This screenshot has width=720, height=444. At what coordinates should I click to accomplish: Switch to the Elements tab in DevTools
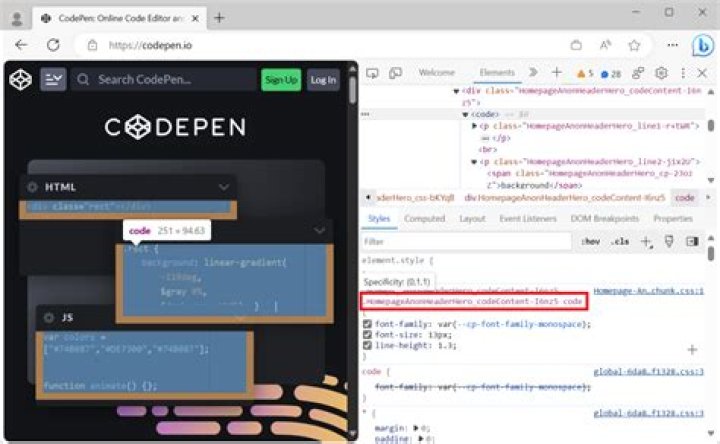[497, 73]
